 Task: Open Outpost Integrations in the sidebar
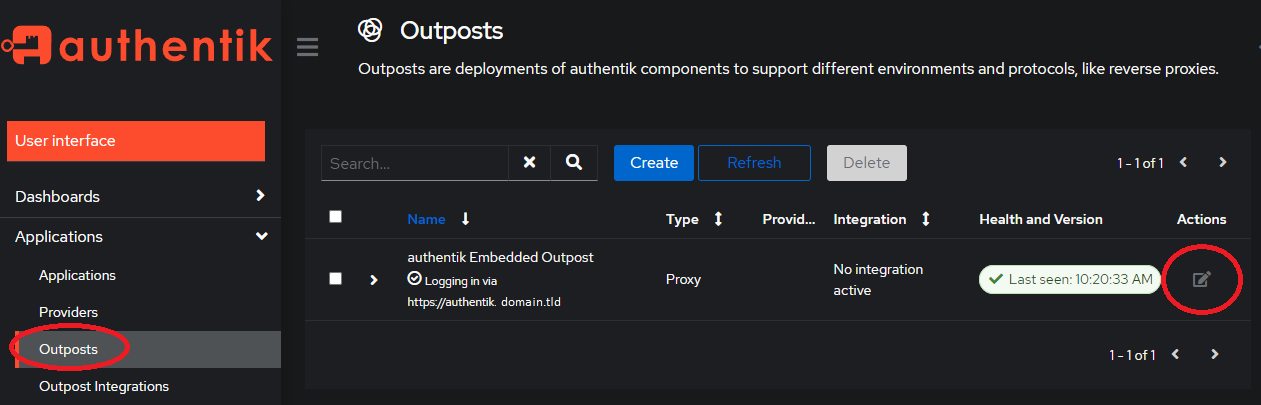coord(104,386)
